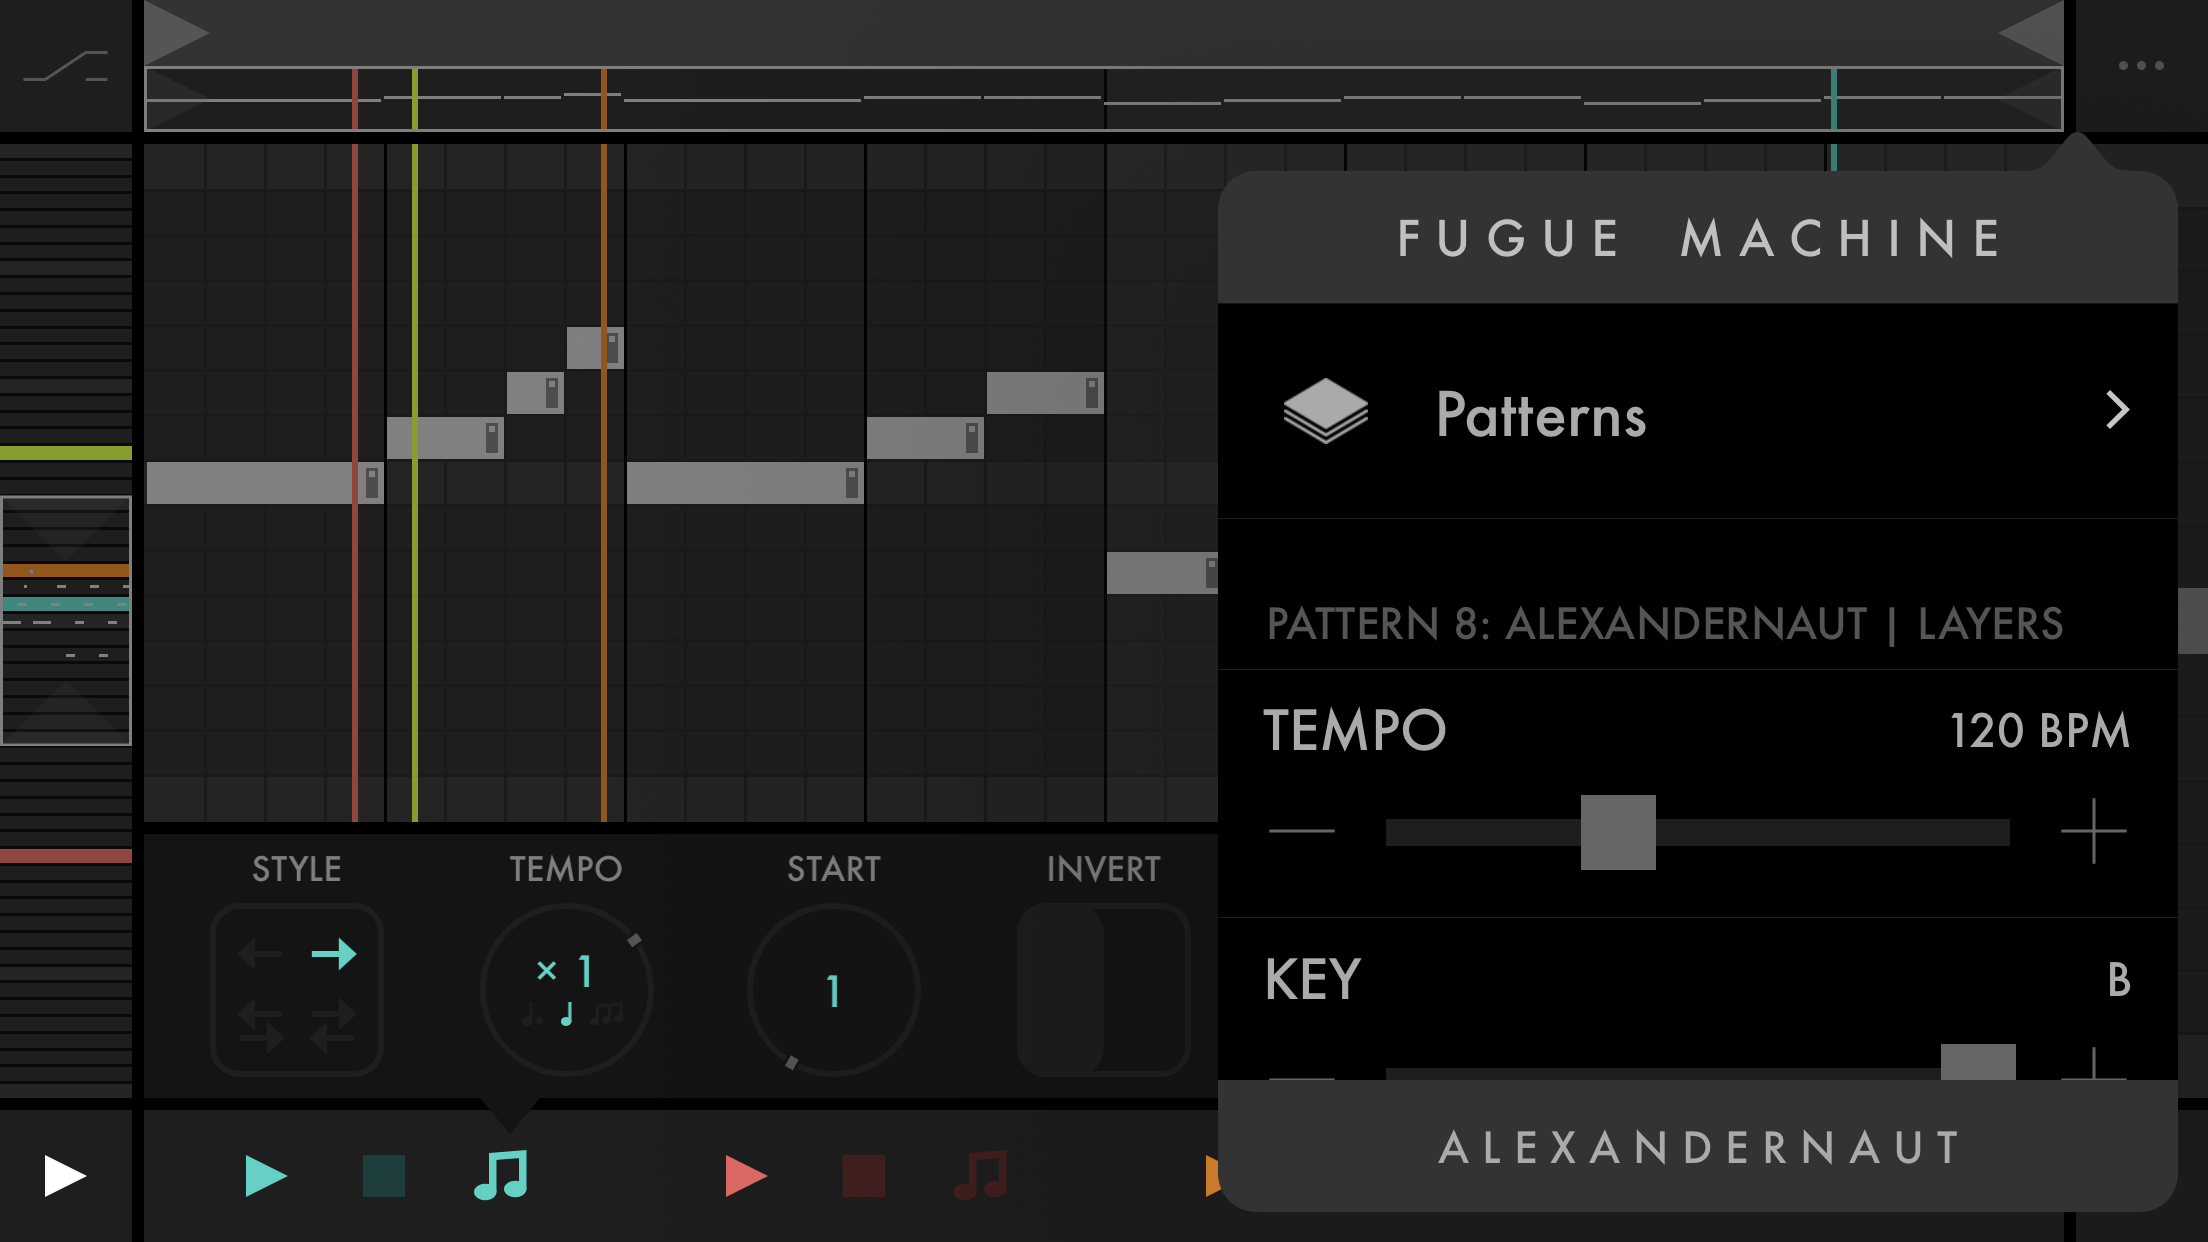The image size is (2208, 1242).
Task: Select the teal music note icon
Action: click(x=501, y=1175)
